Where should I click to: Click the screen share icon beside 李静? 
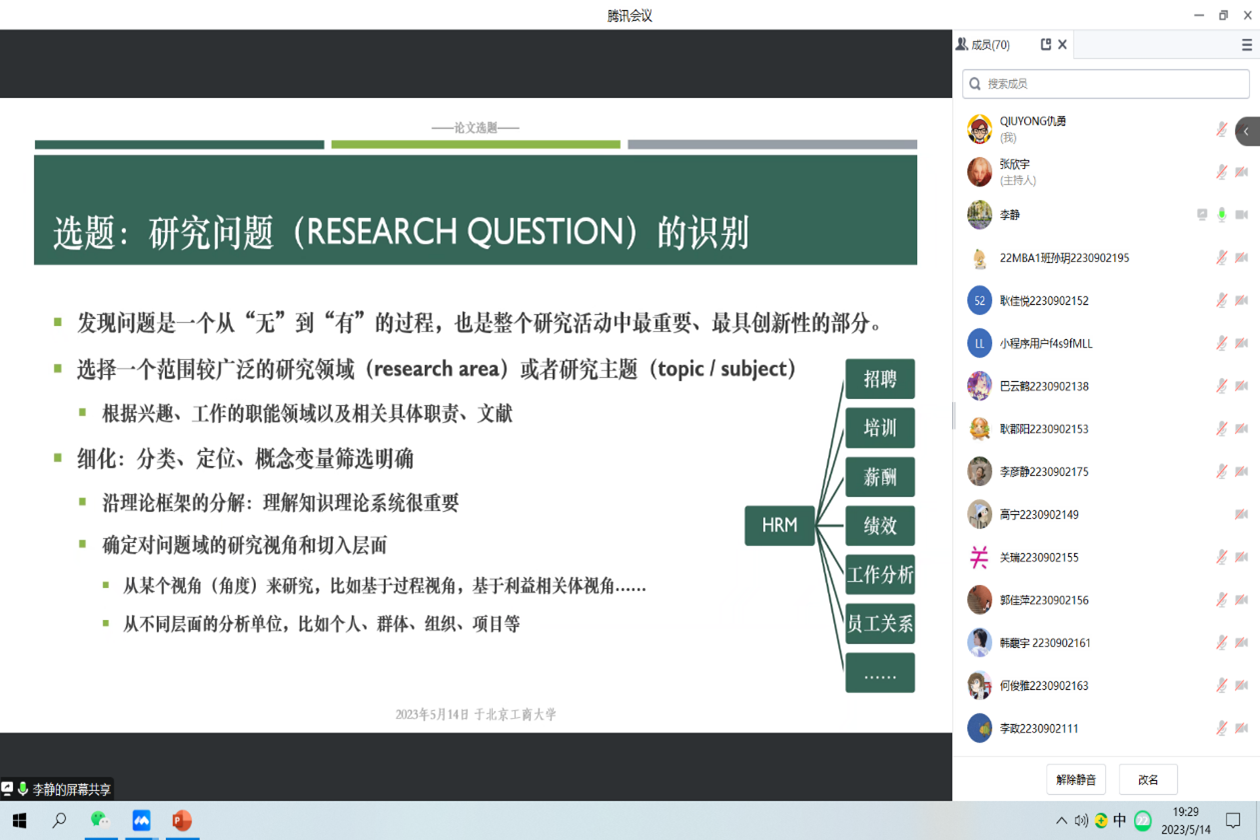[1202, 215]
